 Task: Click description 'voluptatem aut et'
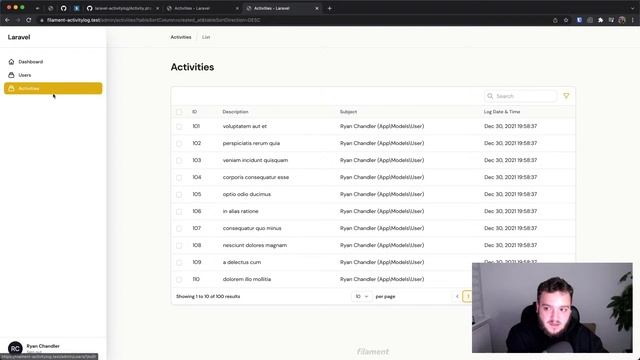(x=244, y=126)
